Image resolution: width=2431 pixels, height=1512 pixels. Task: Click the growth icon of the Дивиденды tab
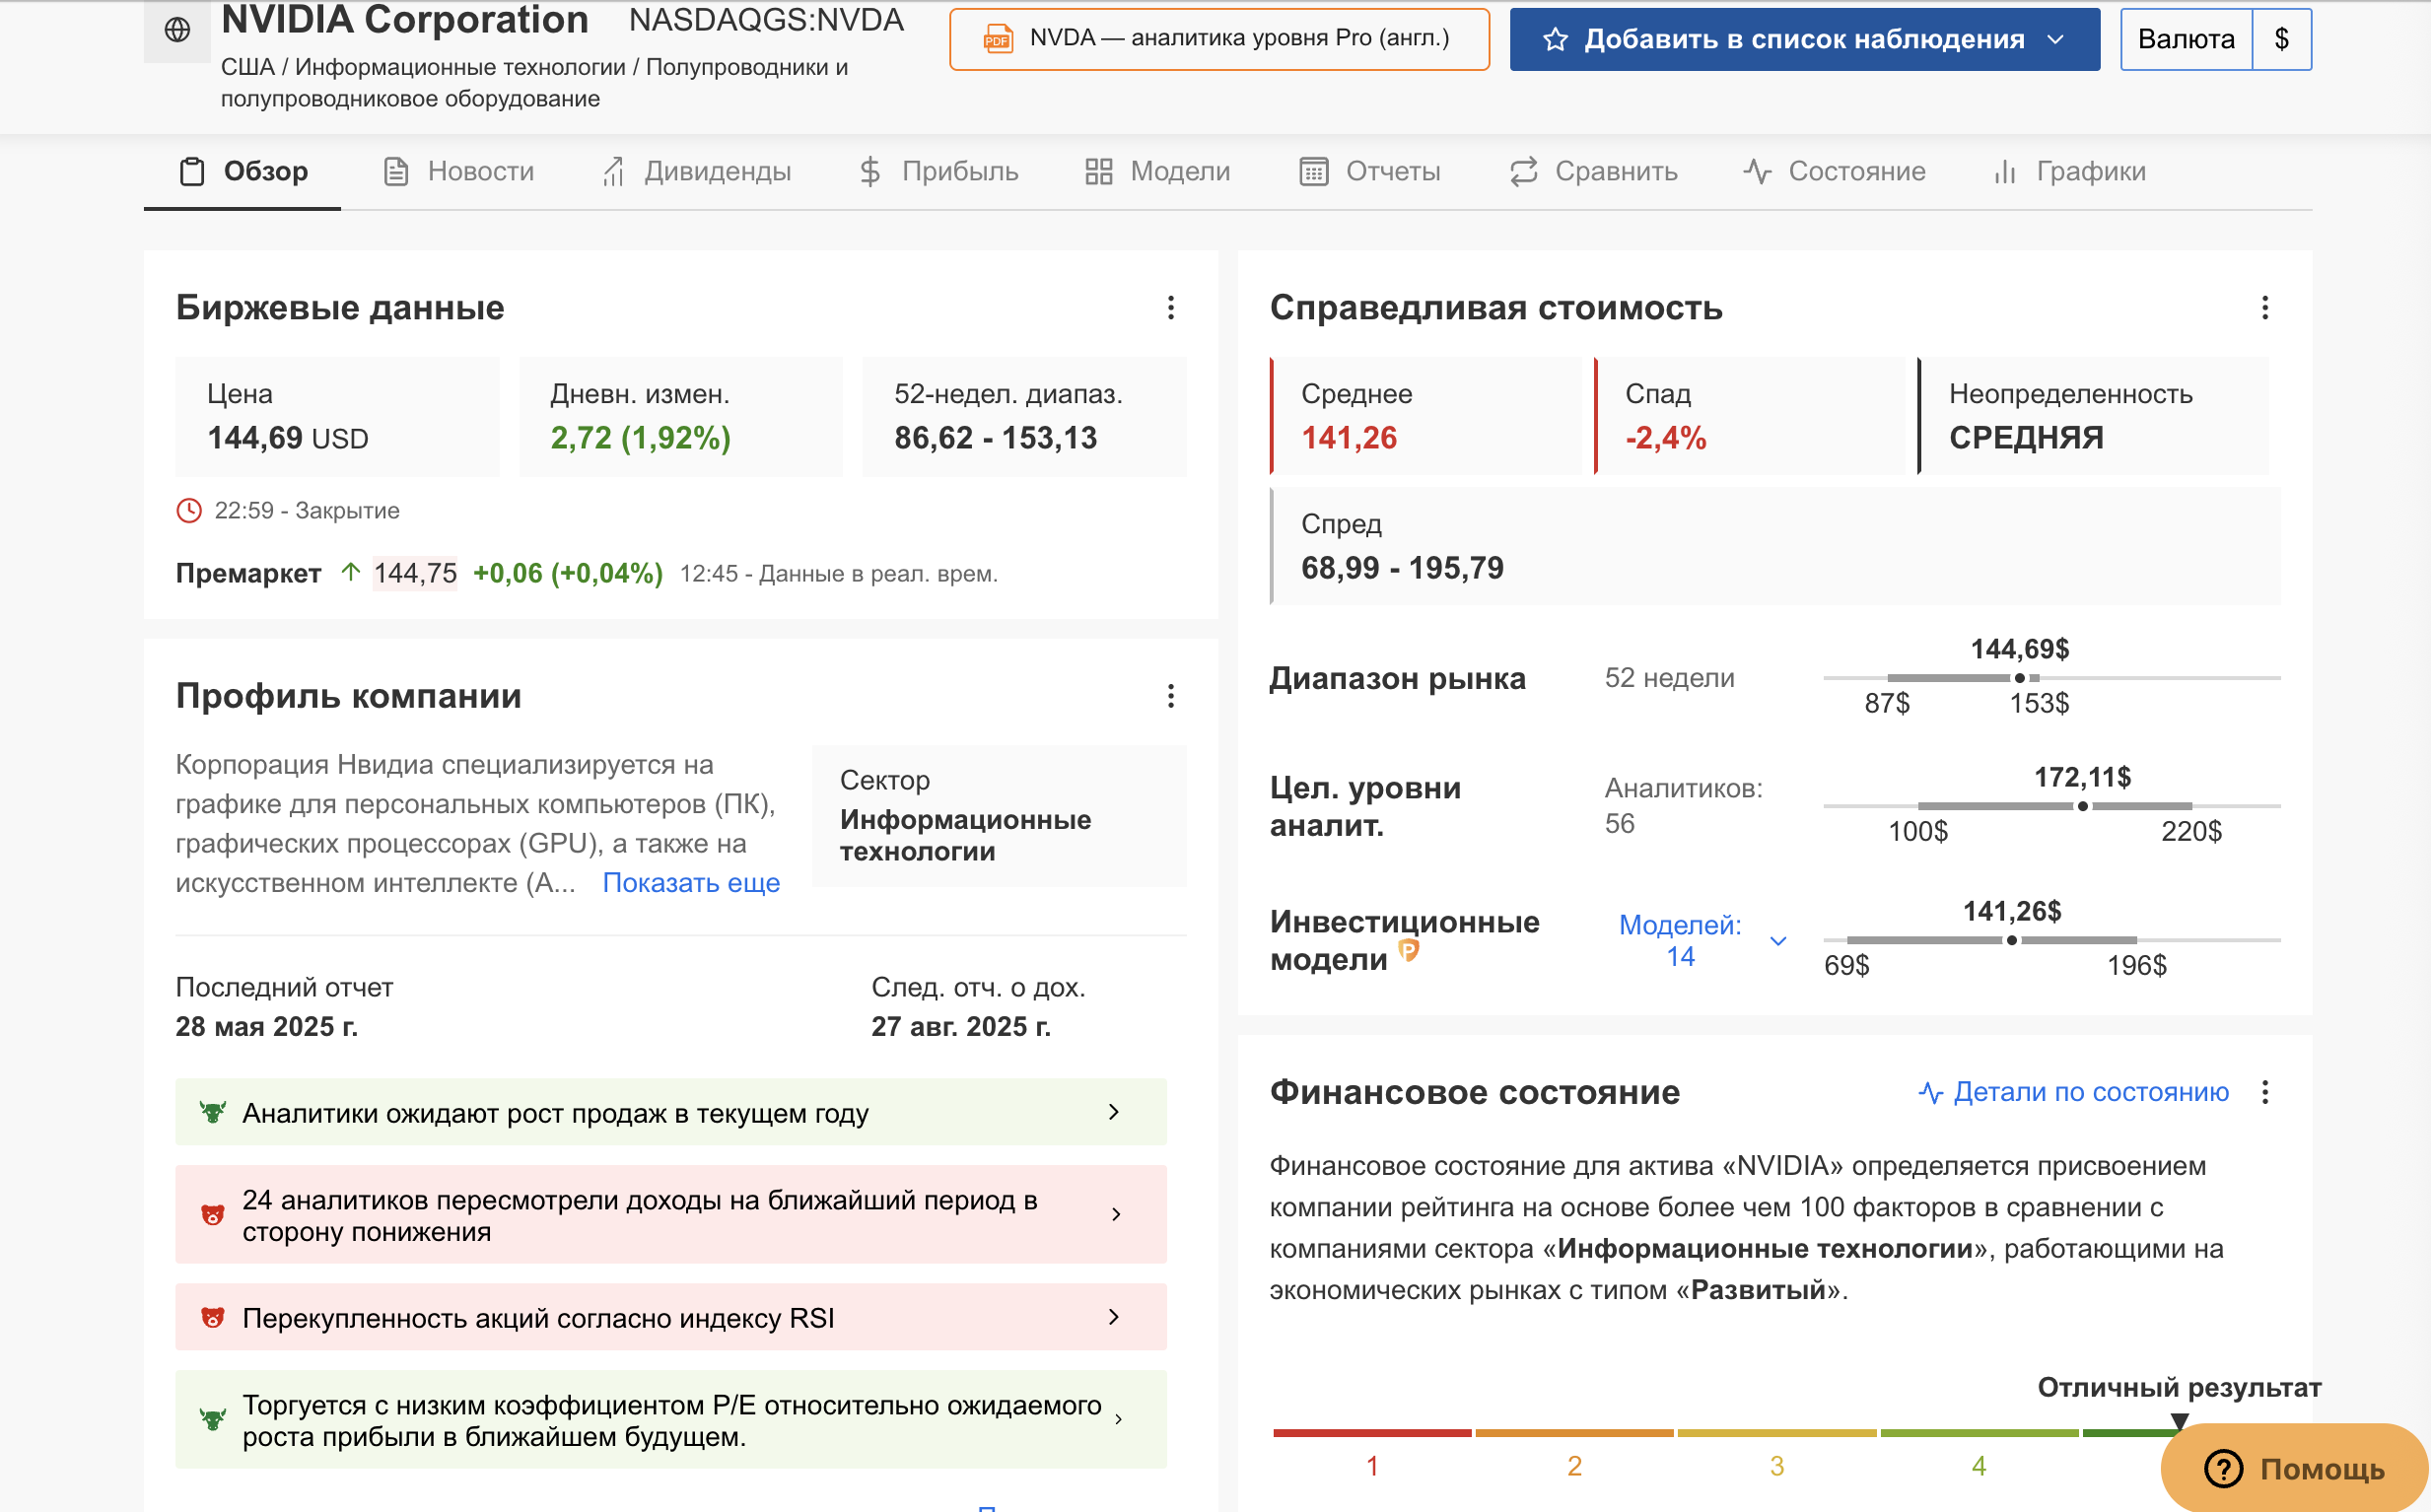tap(613, 172)
